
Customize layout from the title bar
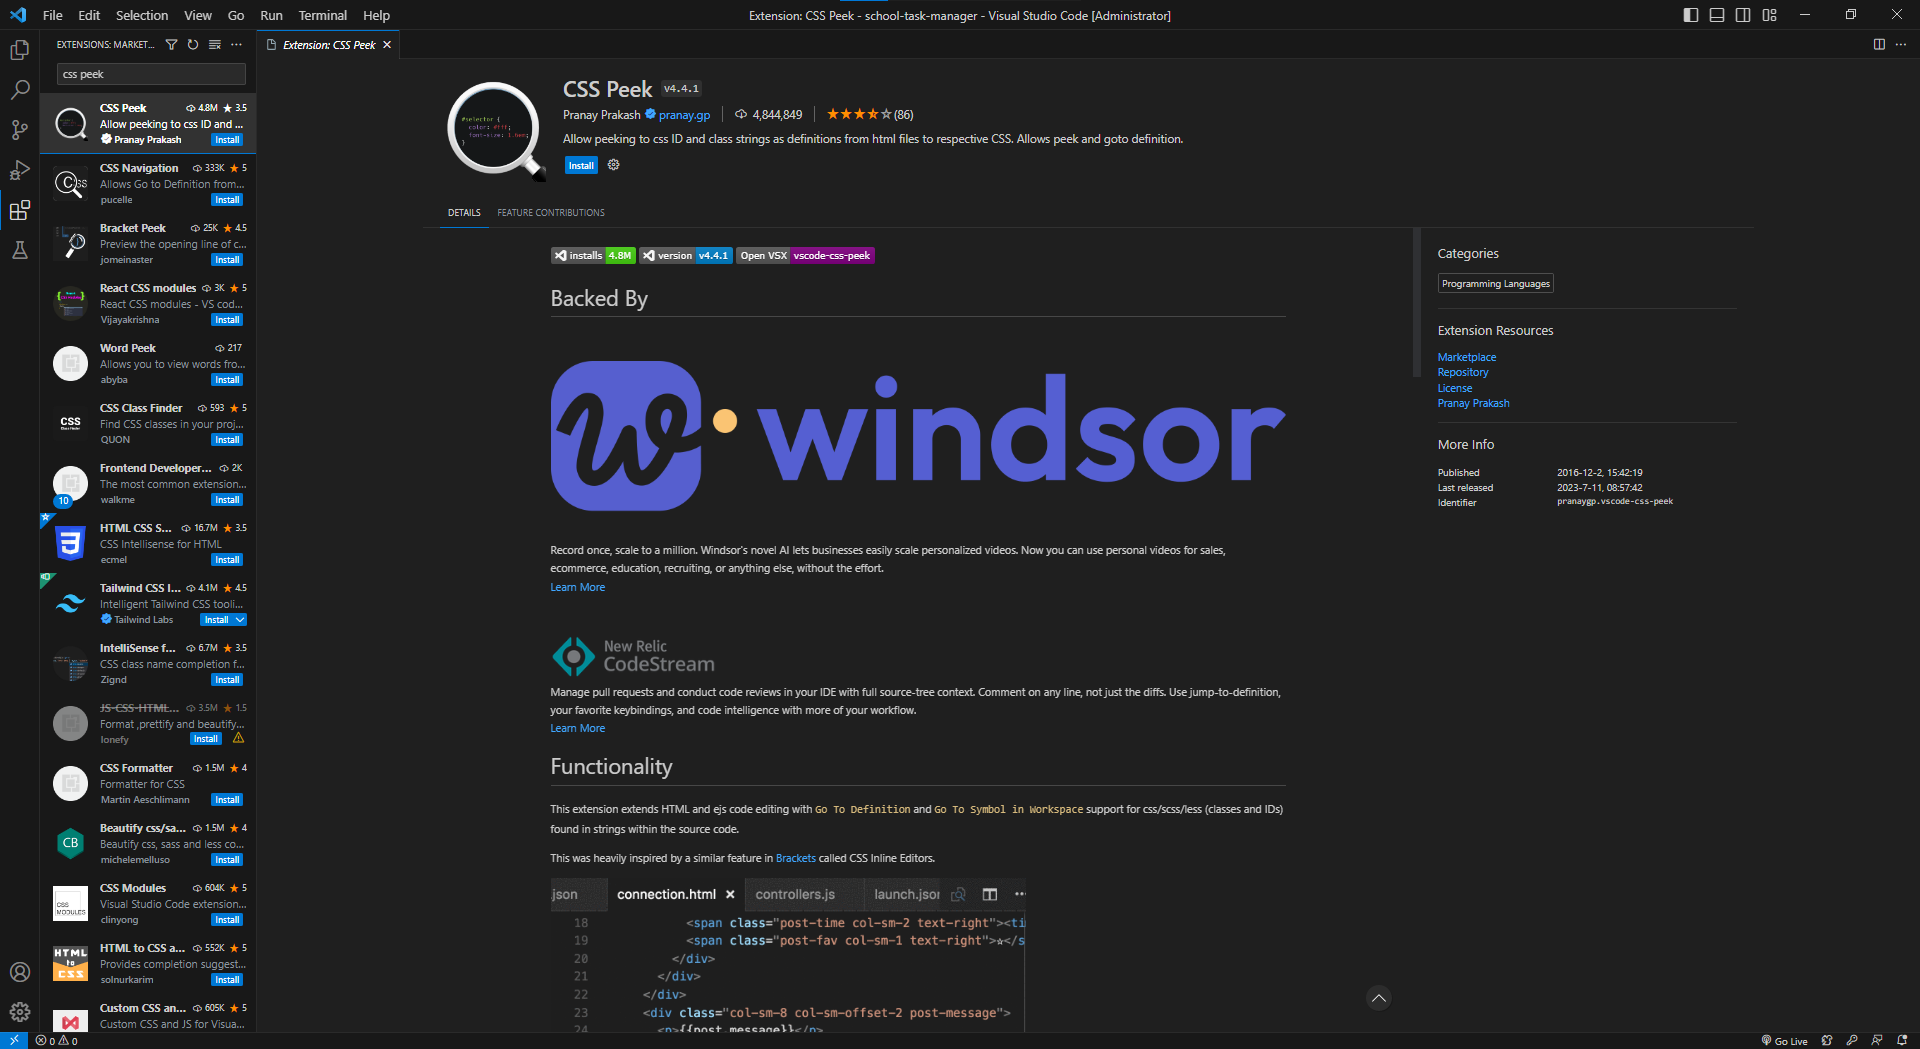(1770, 15)
